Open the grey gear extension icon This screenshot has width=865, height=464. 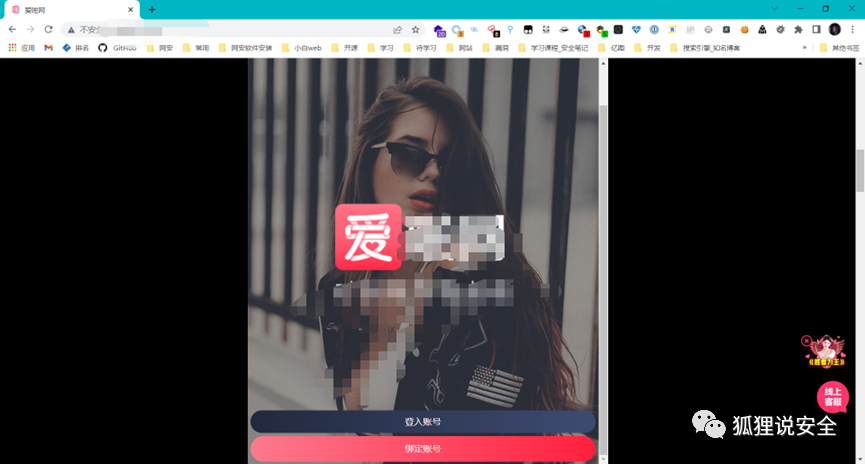(780, 30)
